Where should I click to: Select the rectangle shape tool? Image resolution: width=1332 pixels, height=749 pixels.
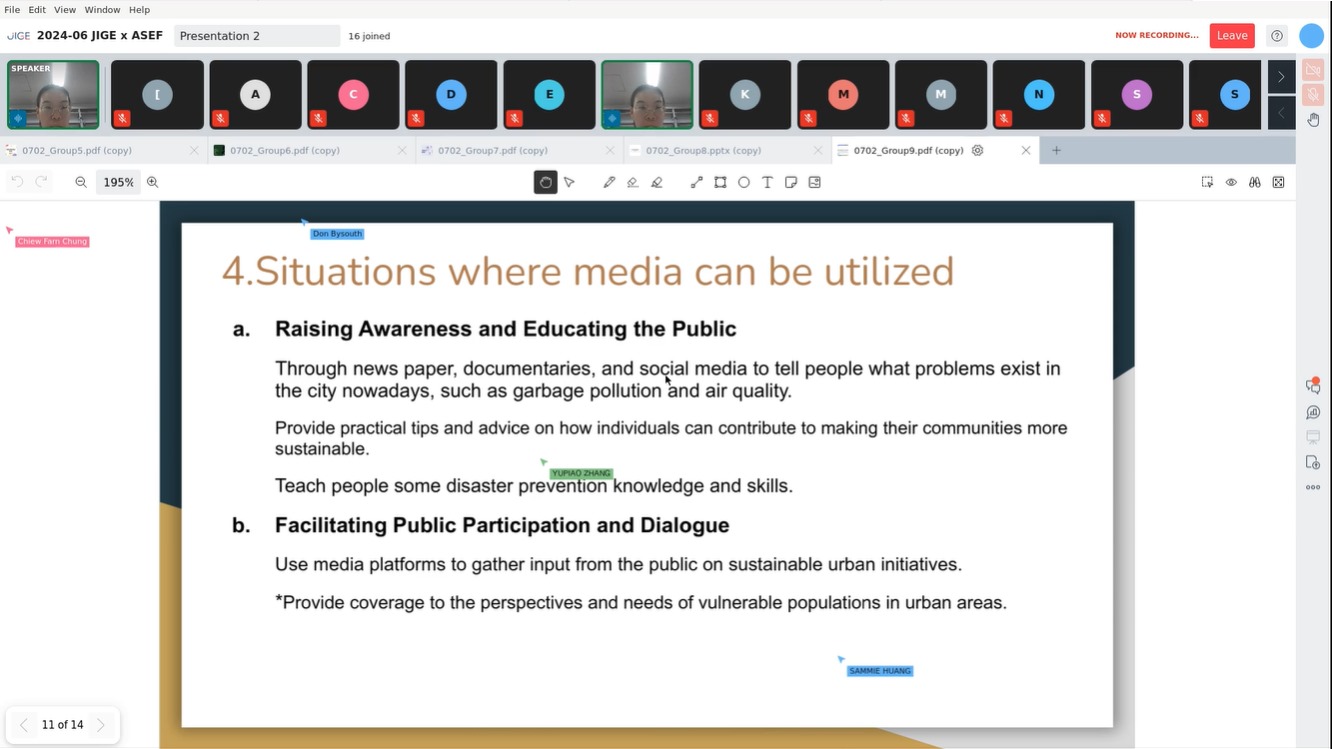pos(720,182)
